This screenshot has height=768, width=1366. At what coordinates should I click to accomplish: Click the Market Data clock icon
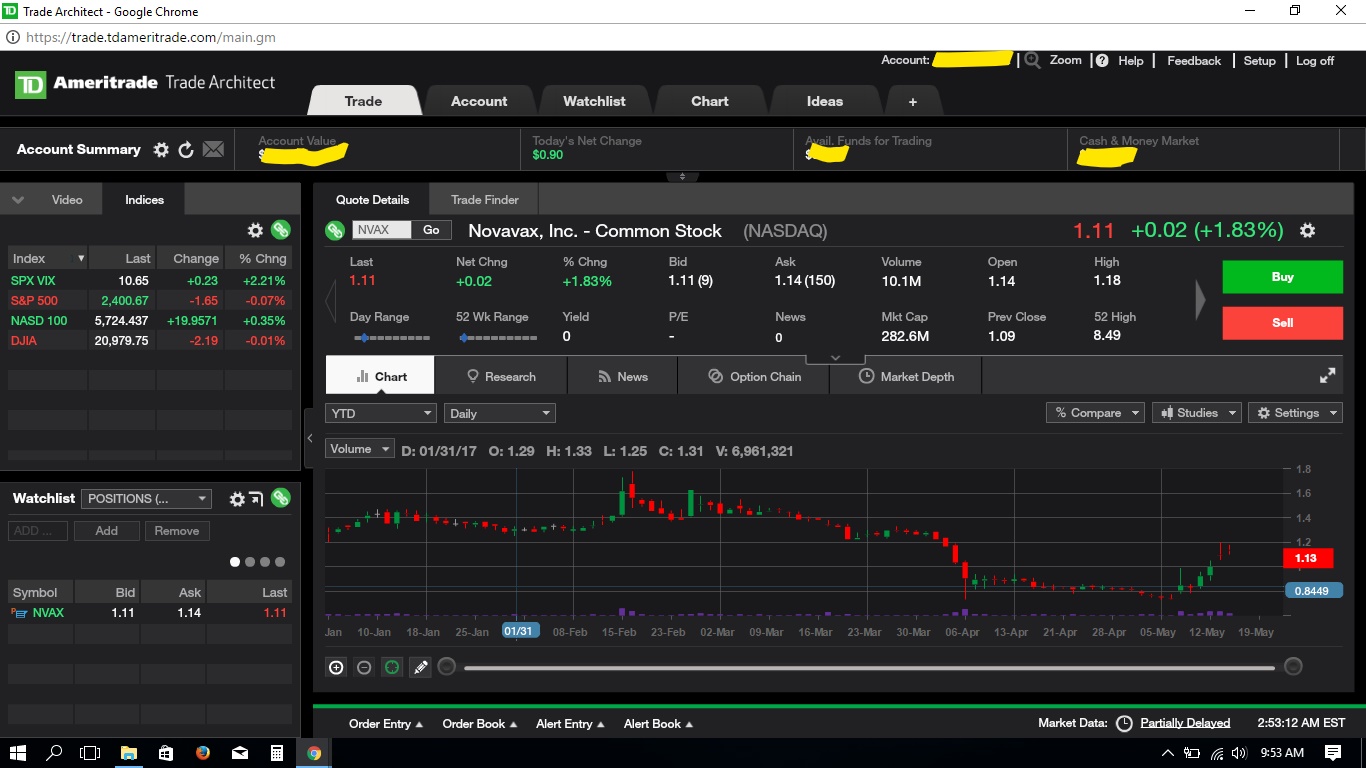1124,723
